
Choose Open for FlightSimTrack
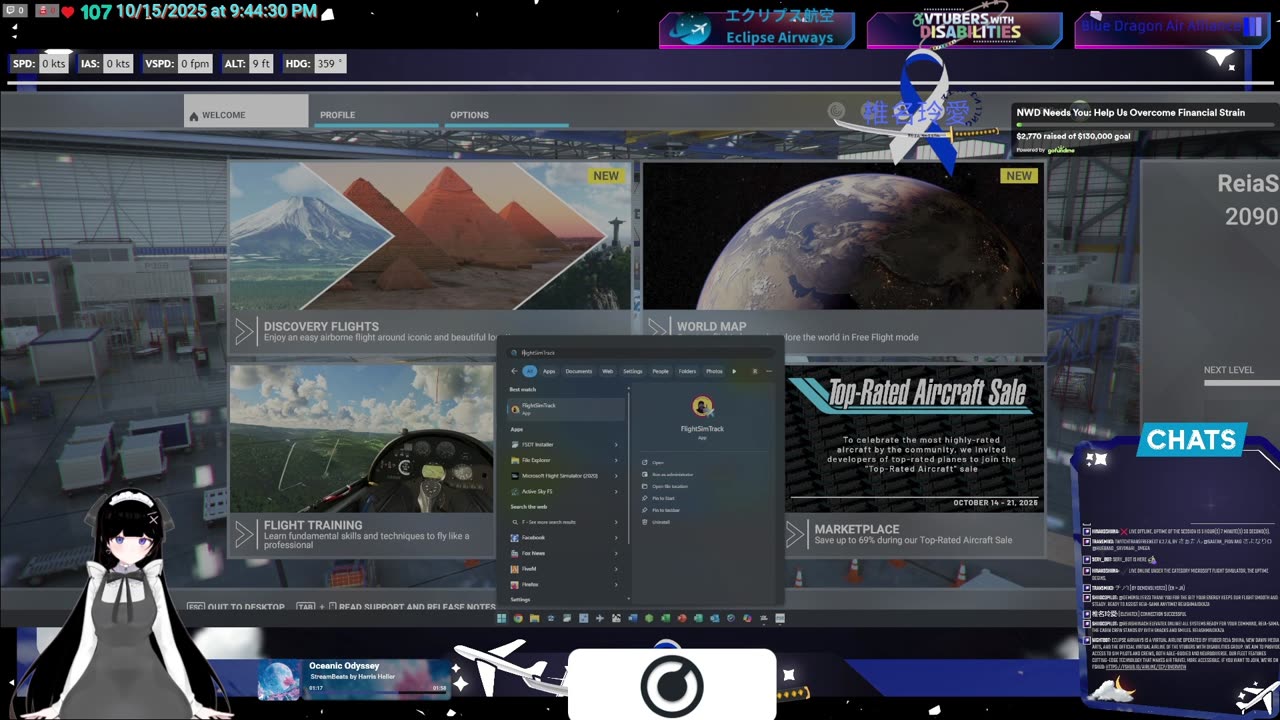[x=658, y=462]
